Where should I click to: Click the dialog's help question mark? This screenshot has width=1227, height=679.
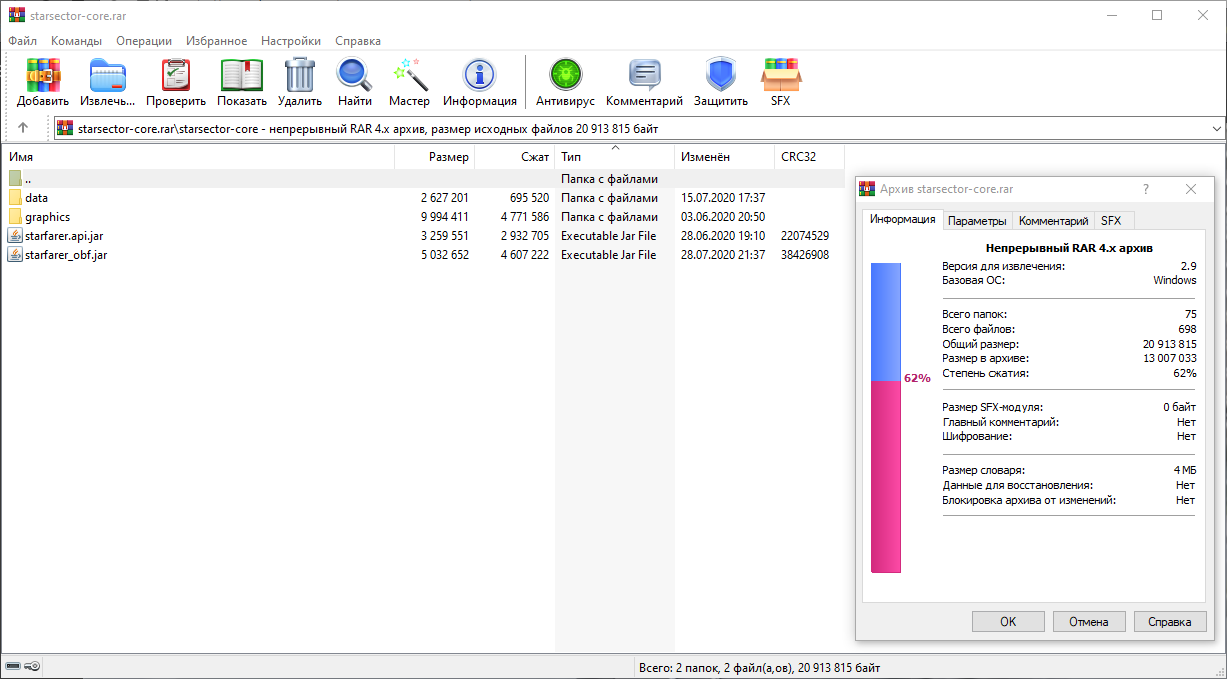tap(1146, 189)
